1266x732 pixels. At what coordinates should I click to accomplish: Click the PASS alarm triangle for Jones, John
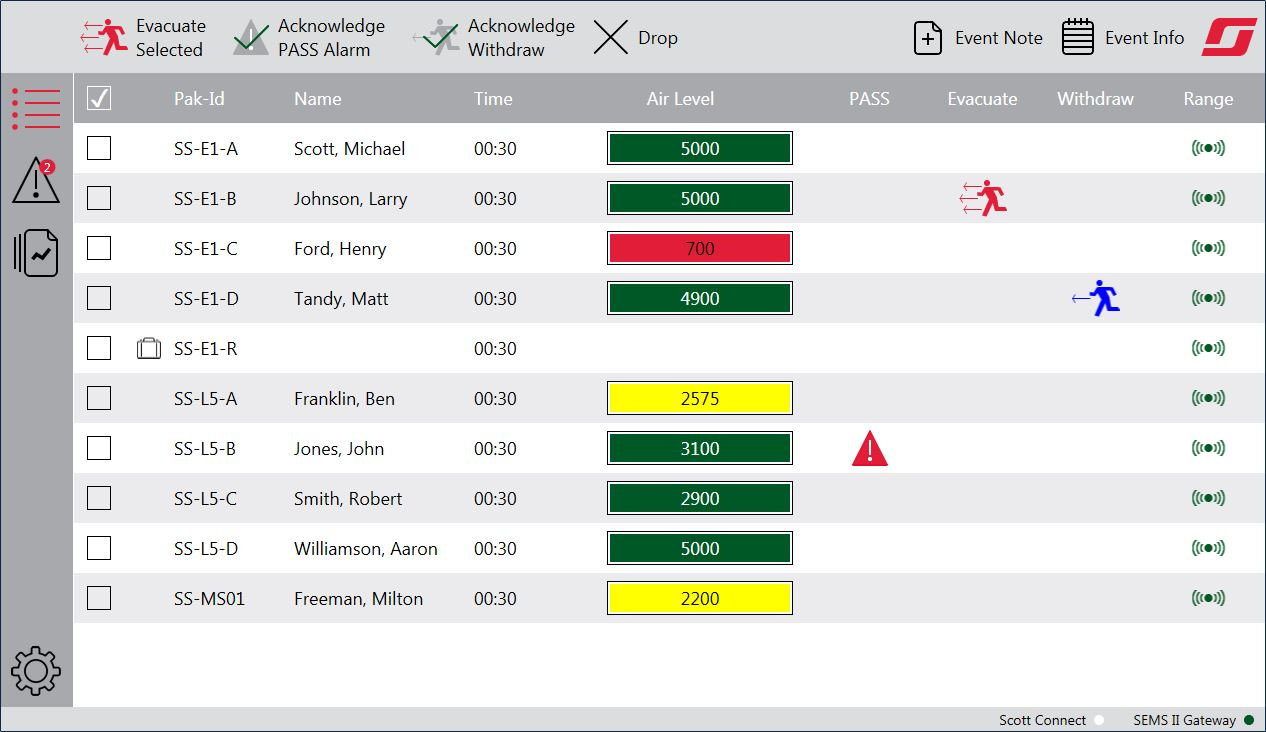(x=869, y=448)
